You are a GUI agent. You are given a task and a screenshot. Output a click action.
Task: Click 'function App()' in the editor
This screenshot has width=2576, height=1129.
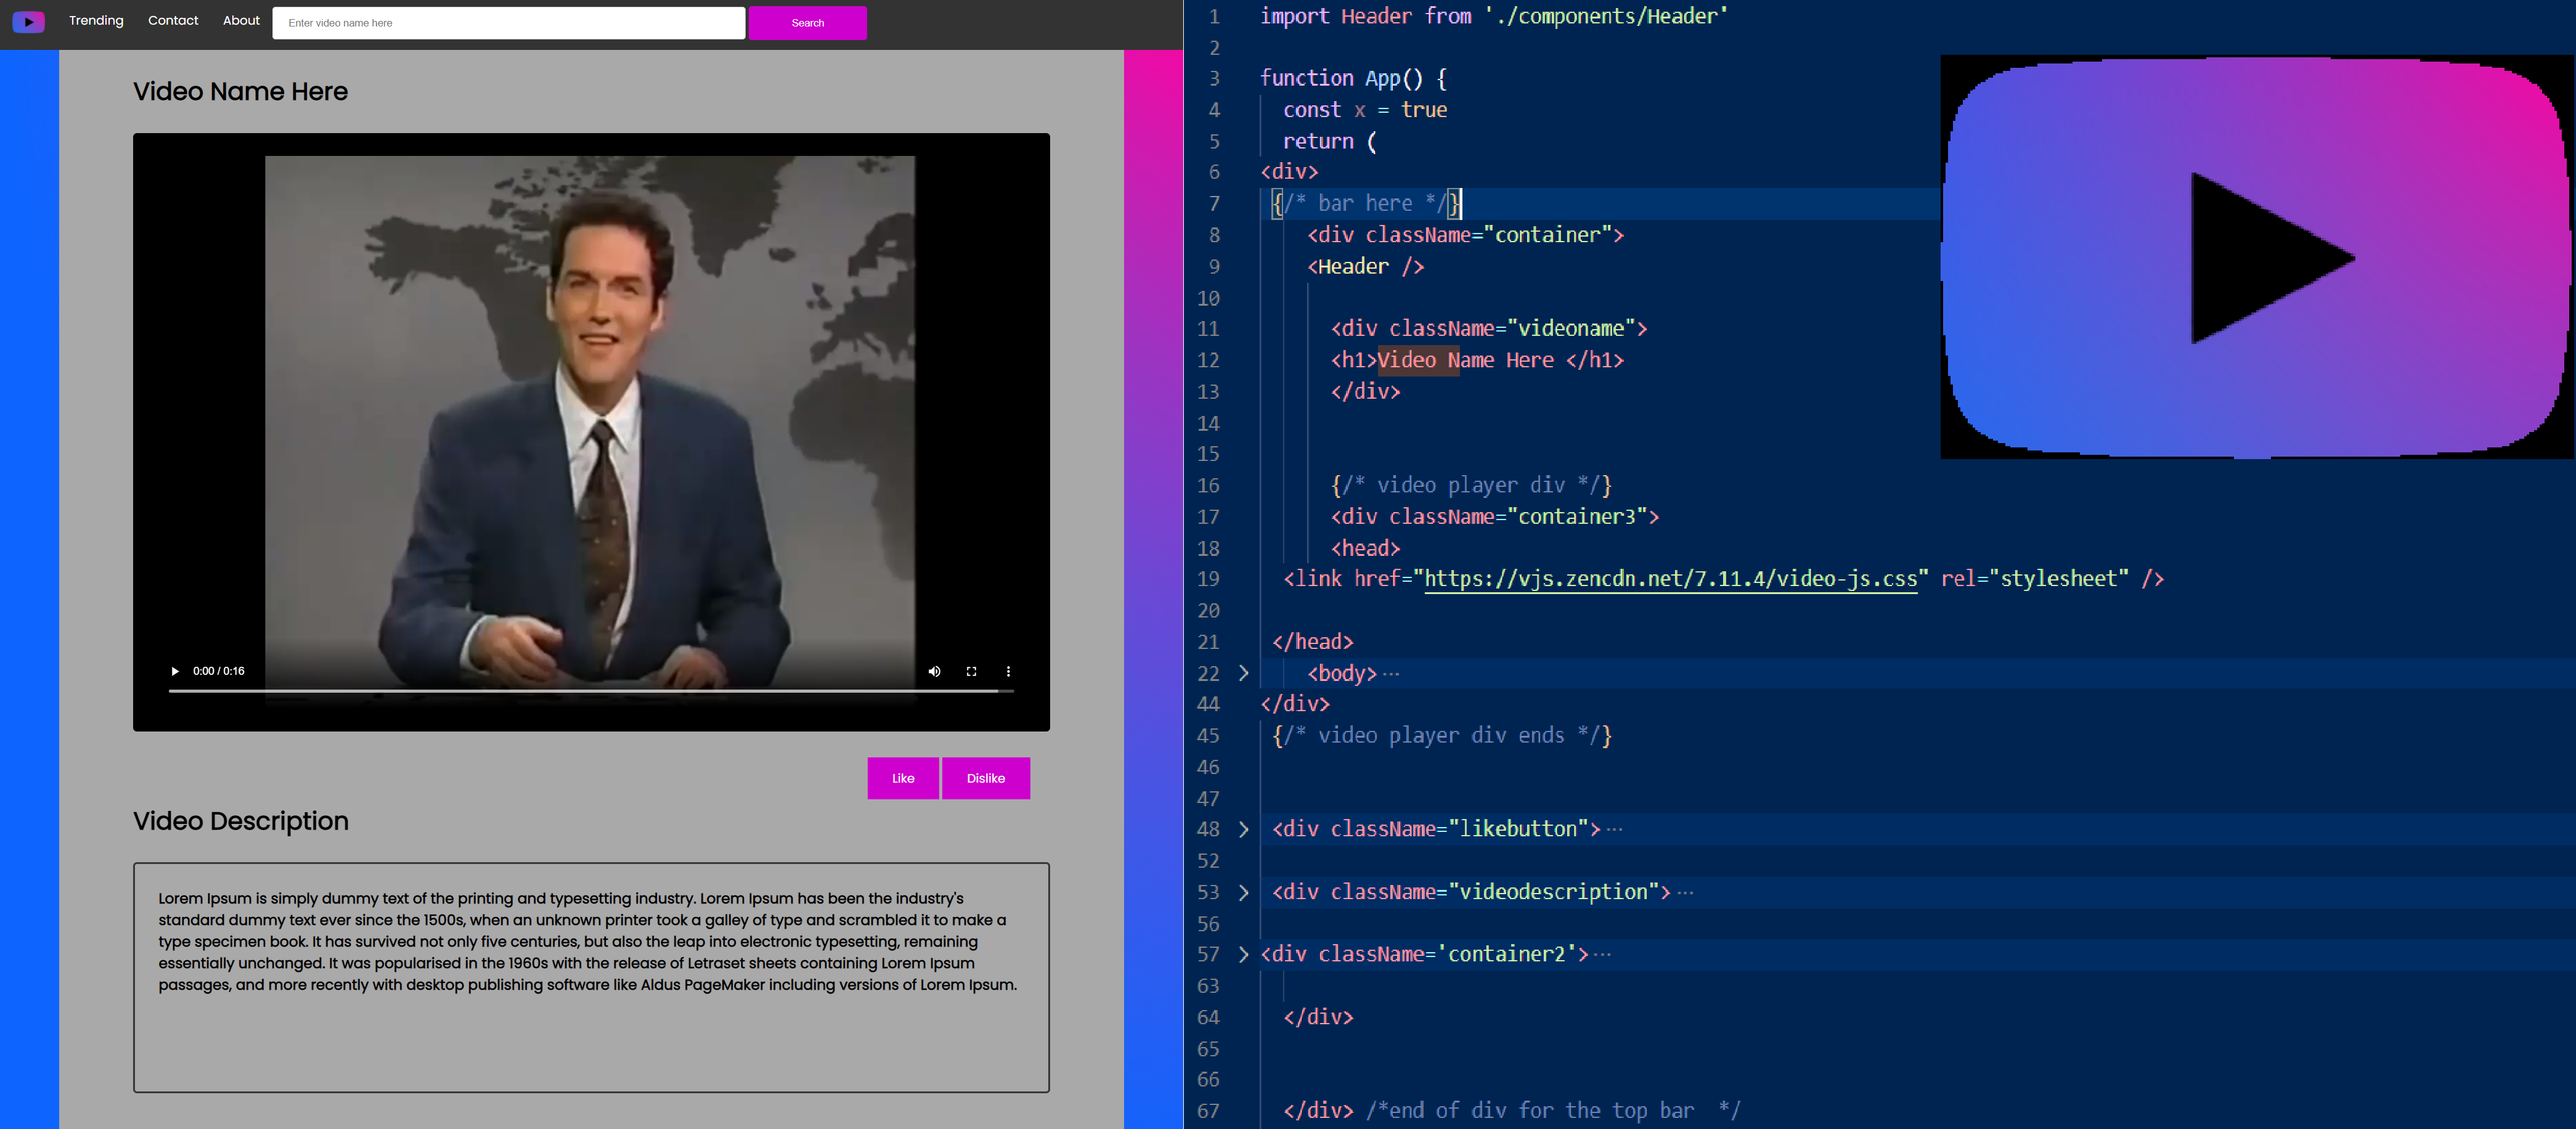pyautogui.click(x=1352, y=78)
